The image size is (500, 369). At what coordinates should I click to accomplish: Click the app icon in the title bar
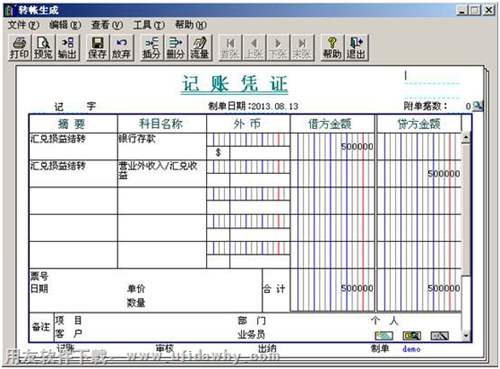(10, 10)
